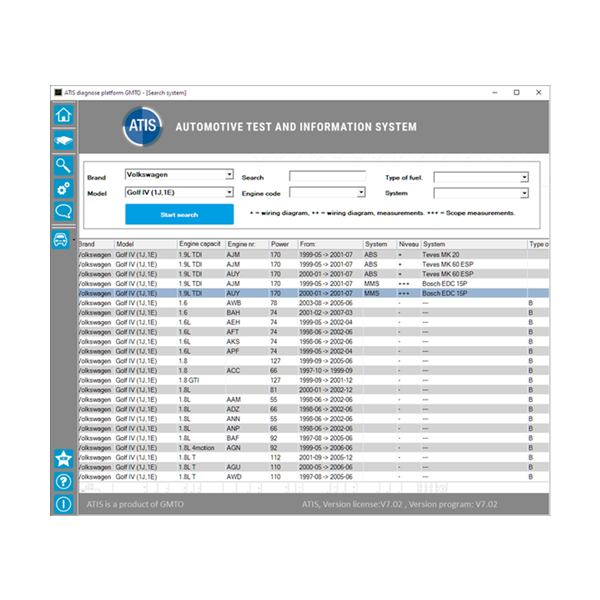The image size is (600, 600).
Task: Click the date 2000-01 -> 2002-12
Action: point(326,390)
